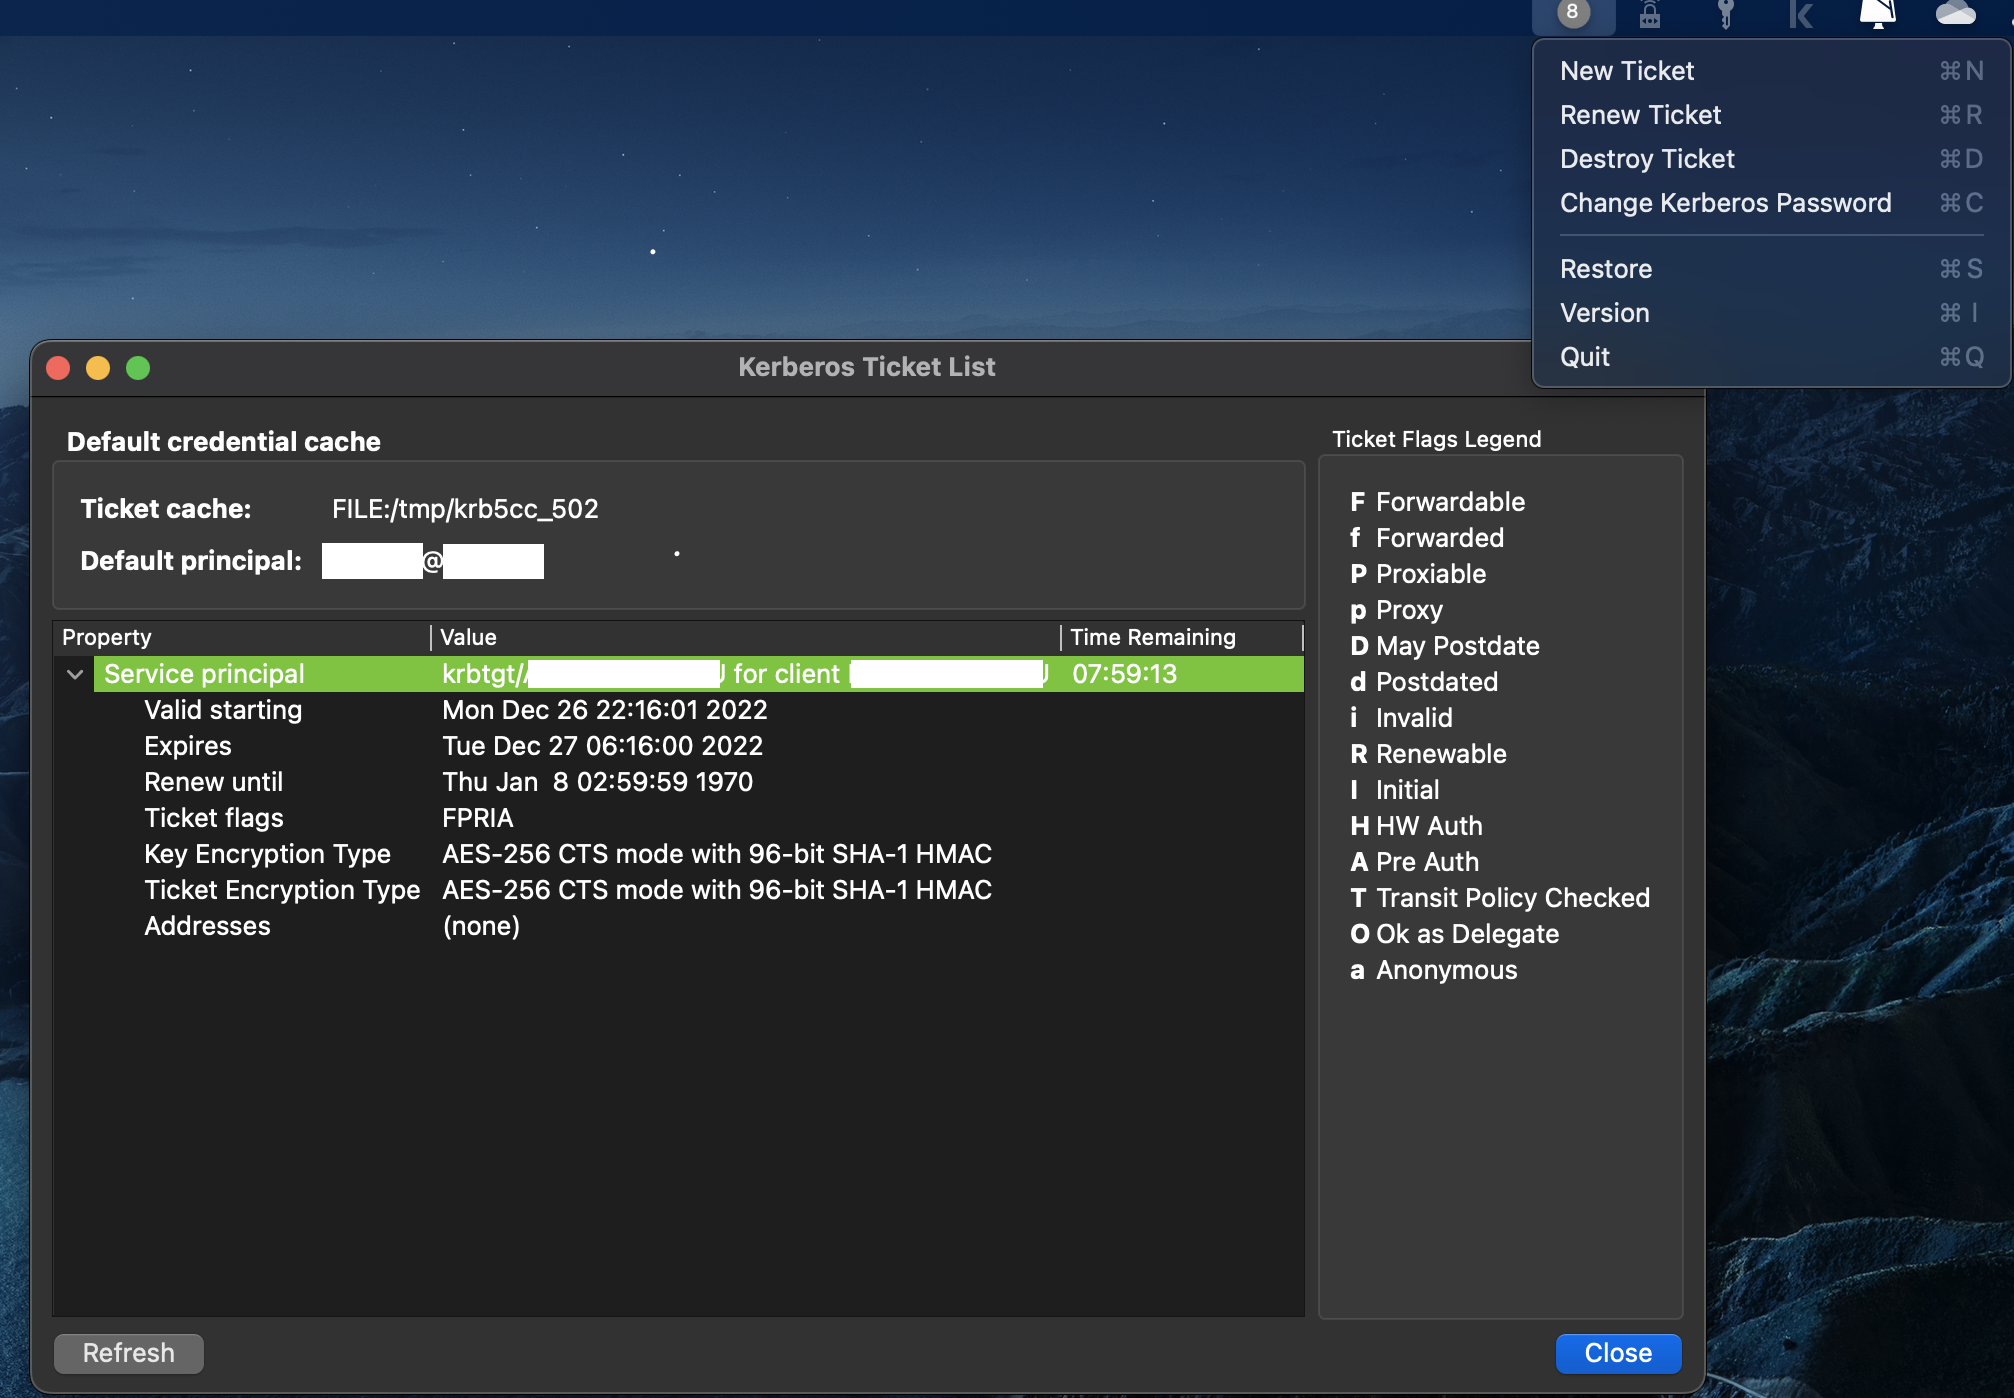Select the Ticket flags row
2014x1398 pixels.
click(x=214, y=818)
